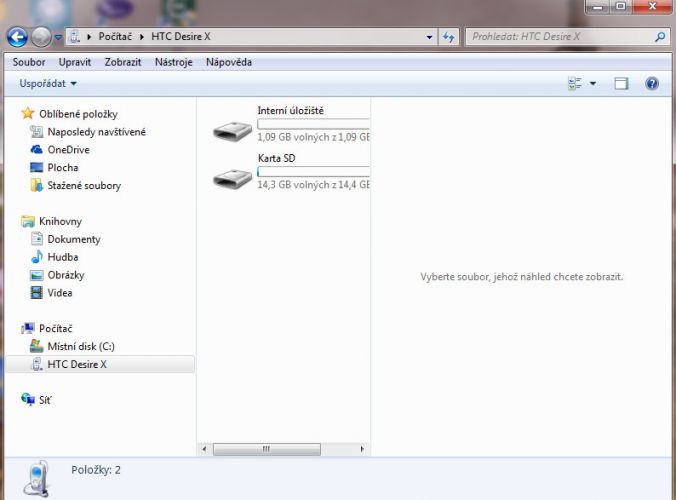Viewport: 676px width, 500px height.
Task: Select HTC Desire X breadcrumb segment
Action: click(x=181, y=37)
